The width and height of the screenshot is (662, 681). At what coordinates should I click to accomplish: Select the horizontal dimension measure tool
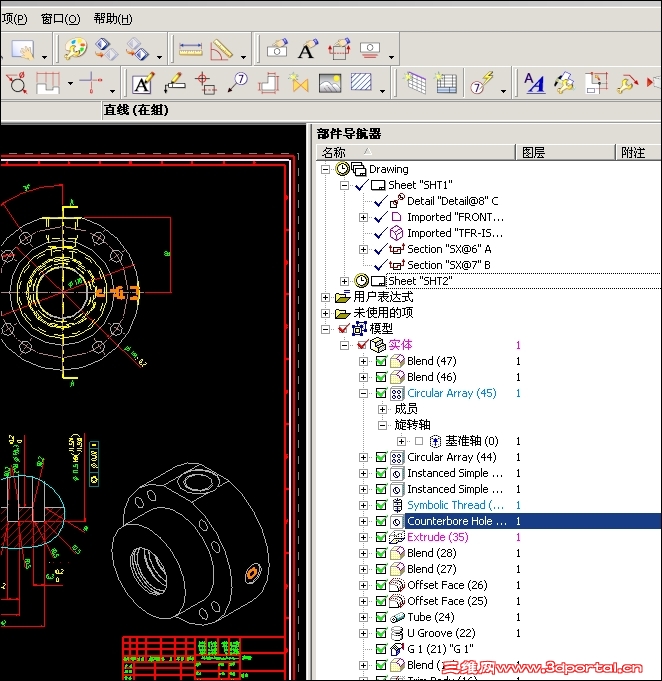190,49
